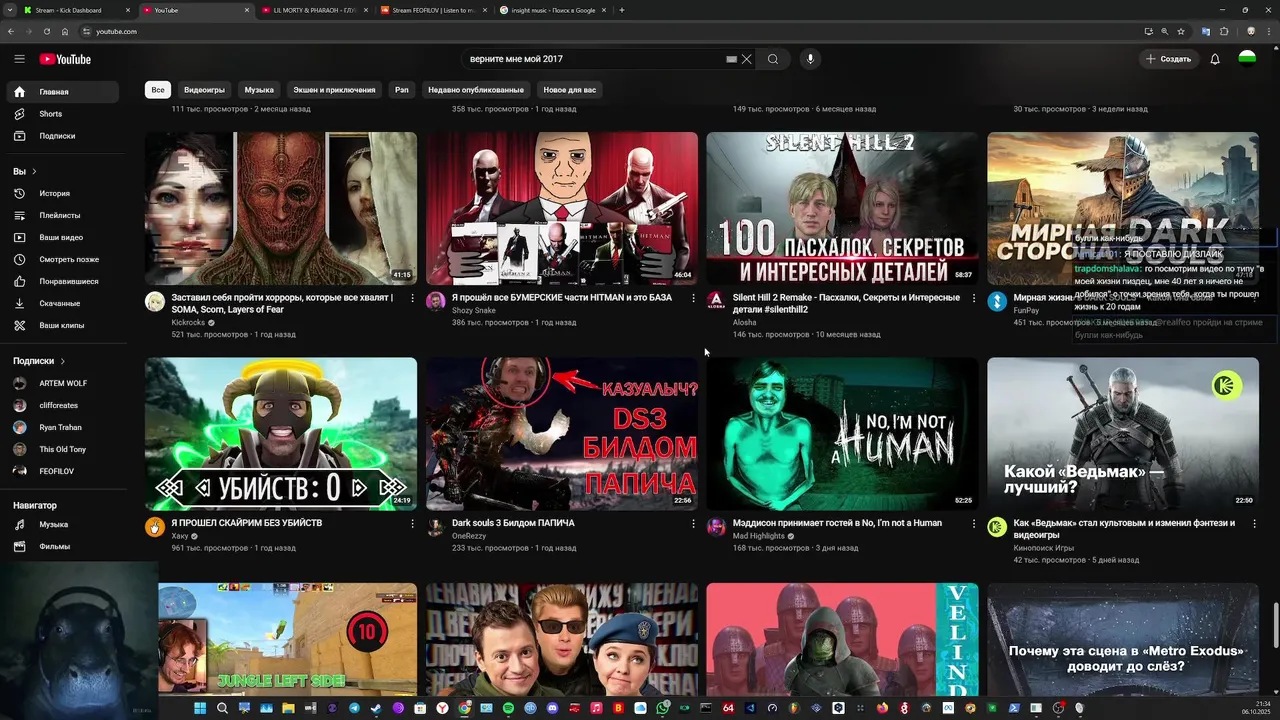Open История in sidebar
This screenshot has width=1280, height=720.
62,193
